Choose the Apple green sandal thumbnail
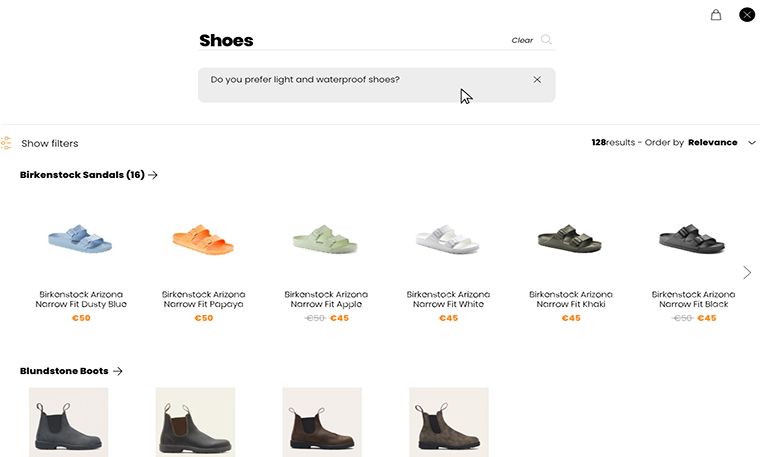This screenshot has height=457, width=760. pos(325,239)
